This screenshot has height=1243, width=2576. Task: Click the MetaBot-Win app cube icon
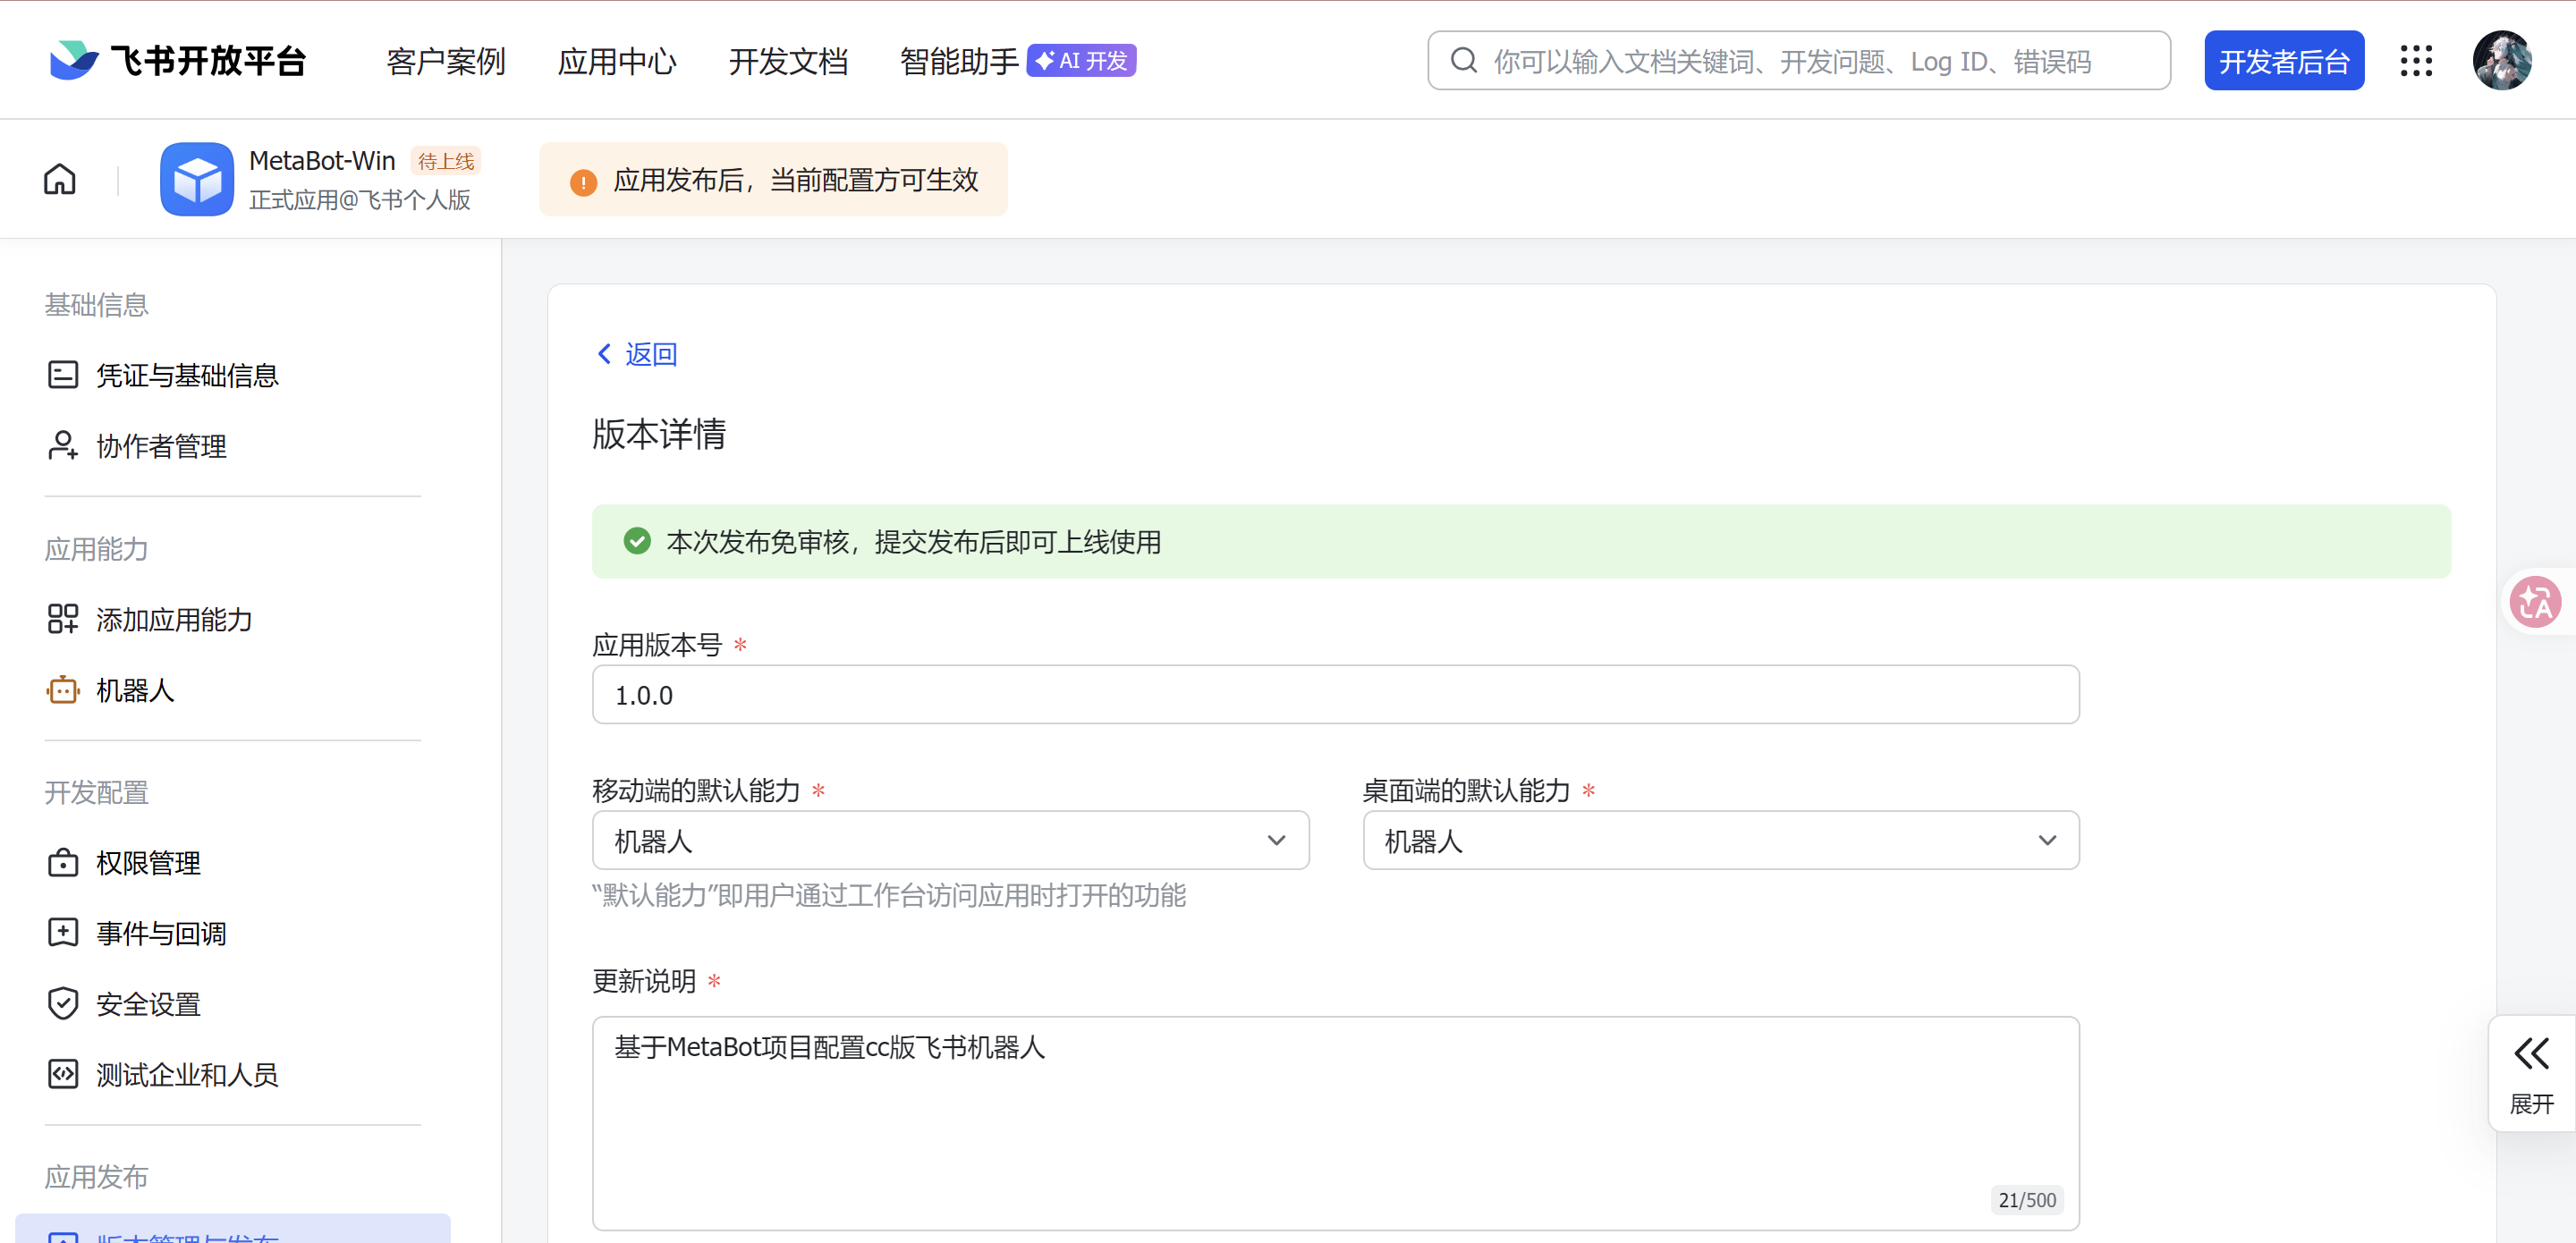pos(197,179)
